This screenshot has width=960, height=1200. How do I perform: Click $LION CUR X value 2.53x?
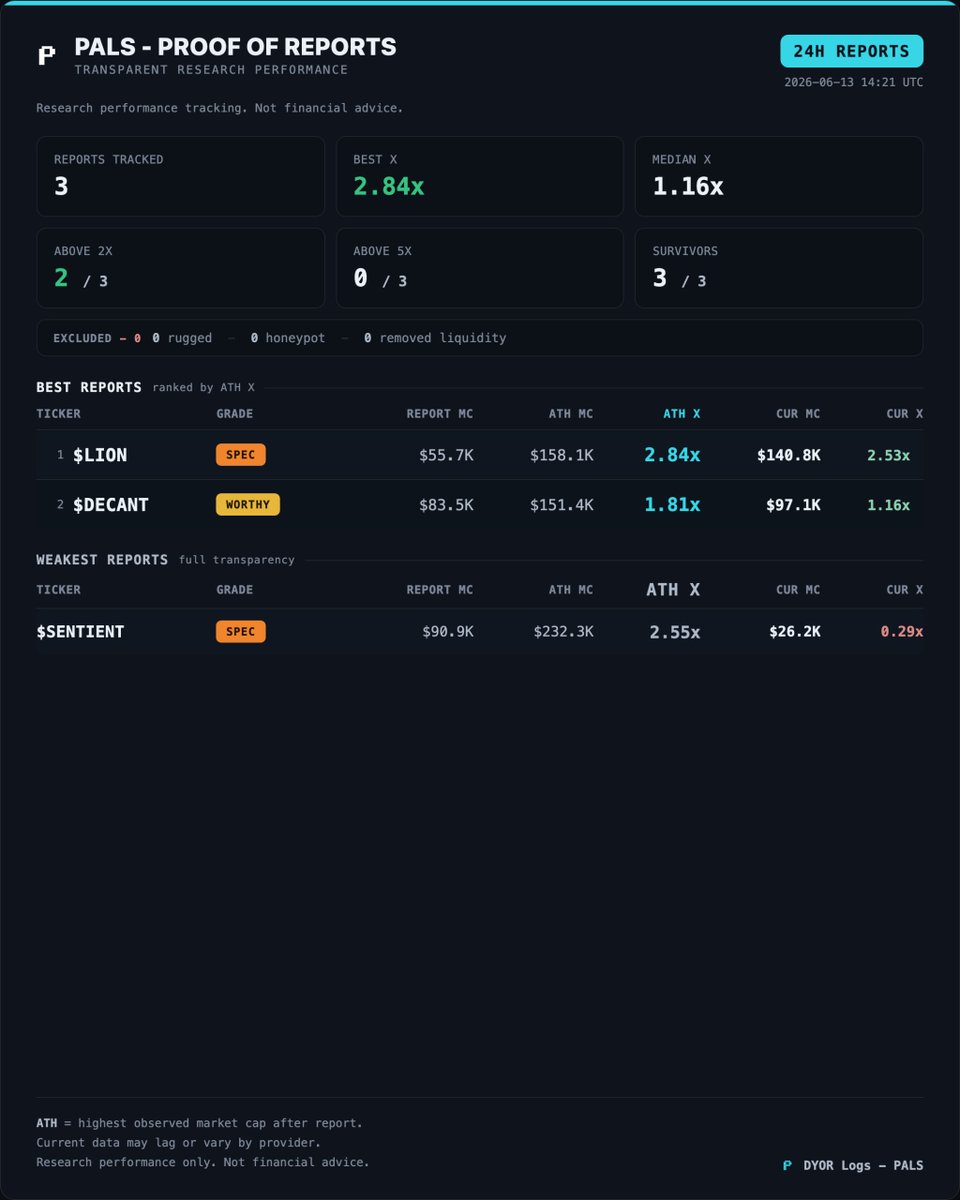coord(889,455)
